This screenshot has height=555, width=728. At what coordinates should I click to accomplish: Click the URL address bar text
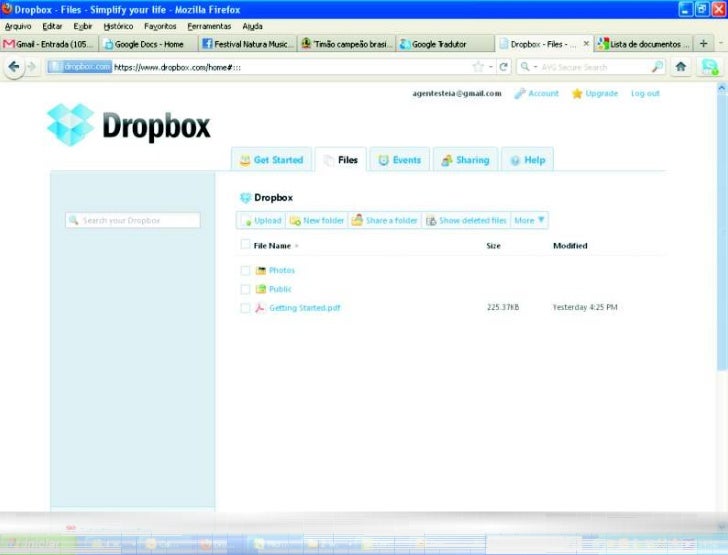click(177, 67)
